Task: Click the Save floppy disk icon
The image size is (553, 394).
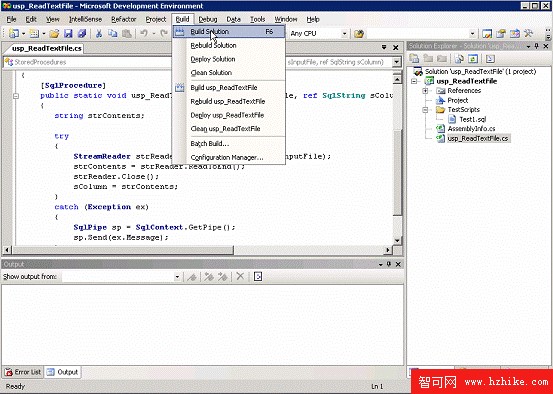Action: 68,34
